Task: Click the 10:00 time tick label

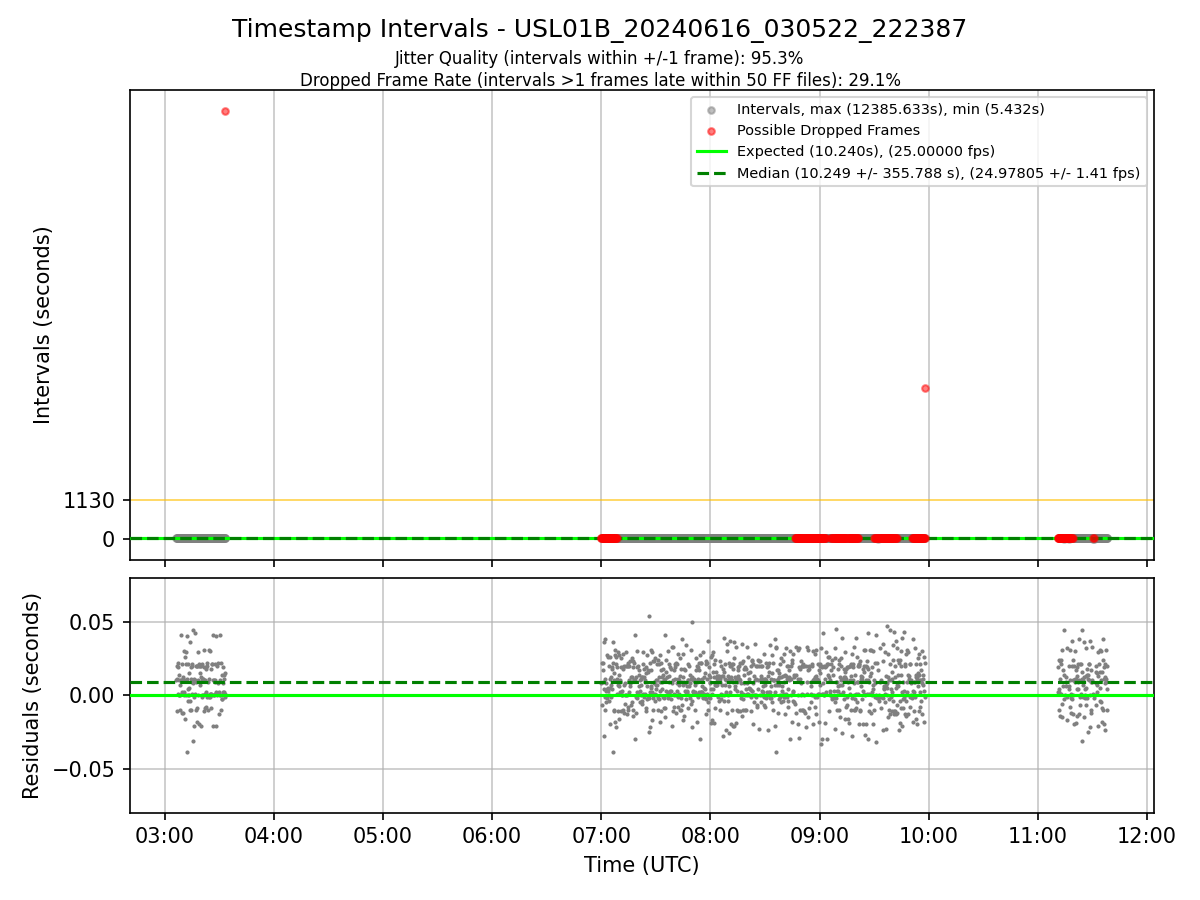Action: pyautogui.click(x=929, y=834)
